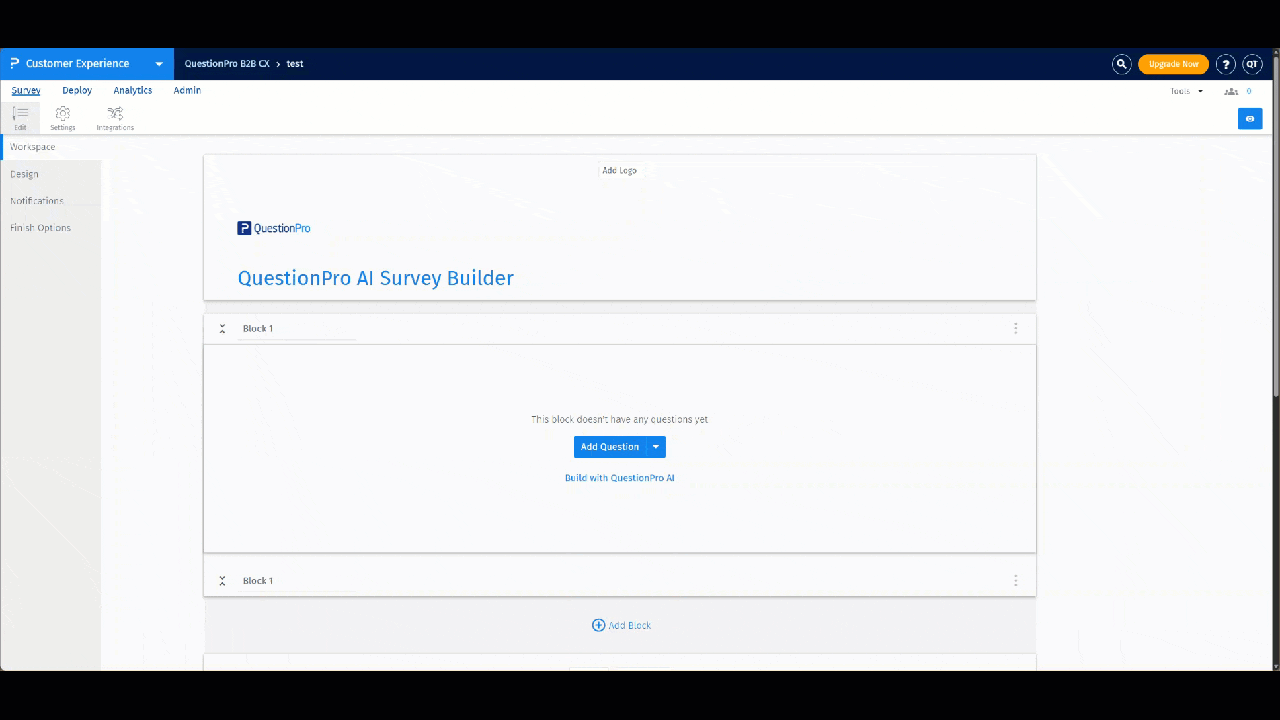The image size is (1280, 720).
Task: Open Add Question dropdown arrow
Action: pyautogui.click(x=655, y=446)
